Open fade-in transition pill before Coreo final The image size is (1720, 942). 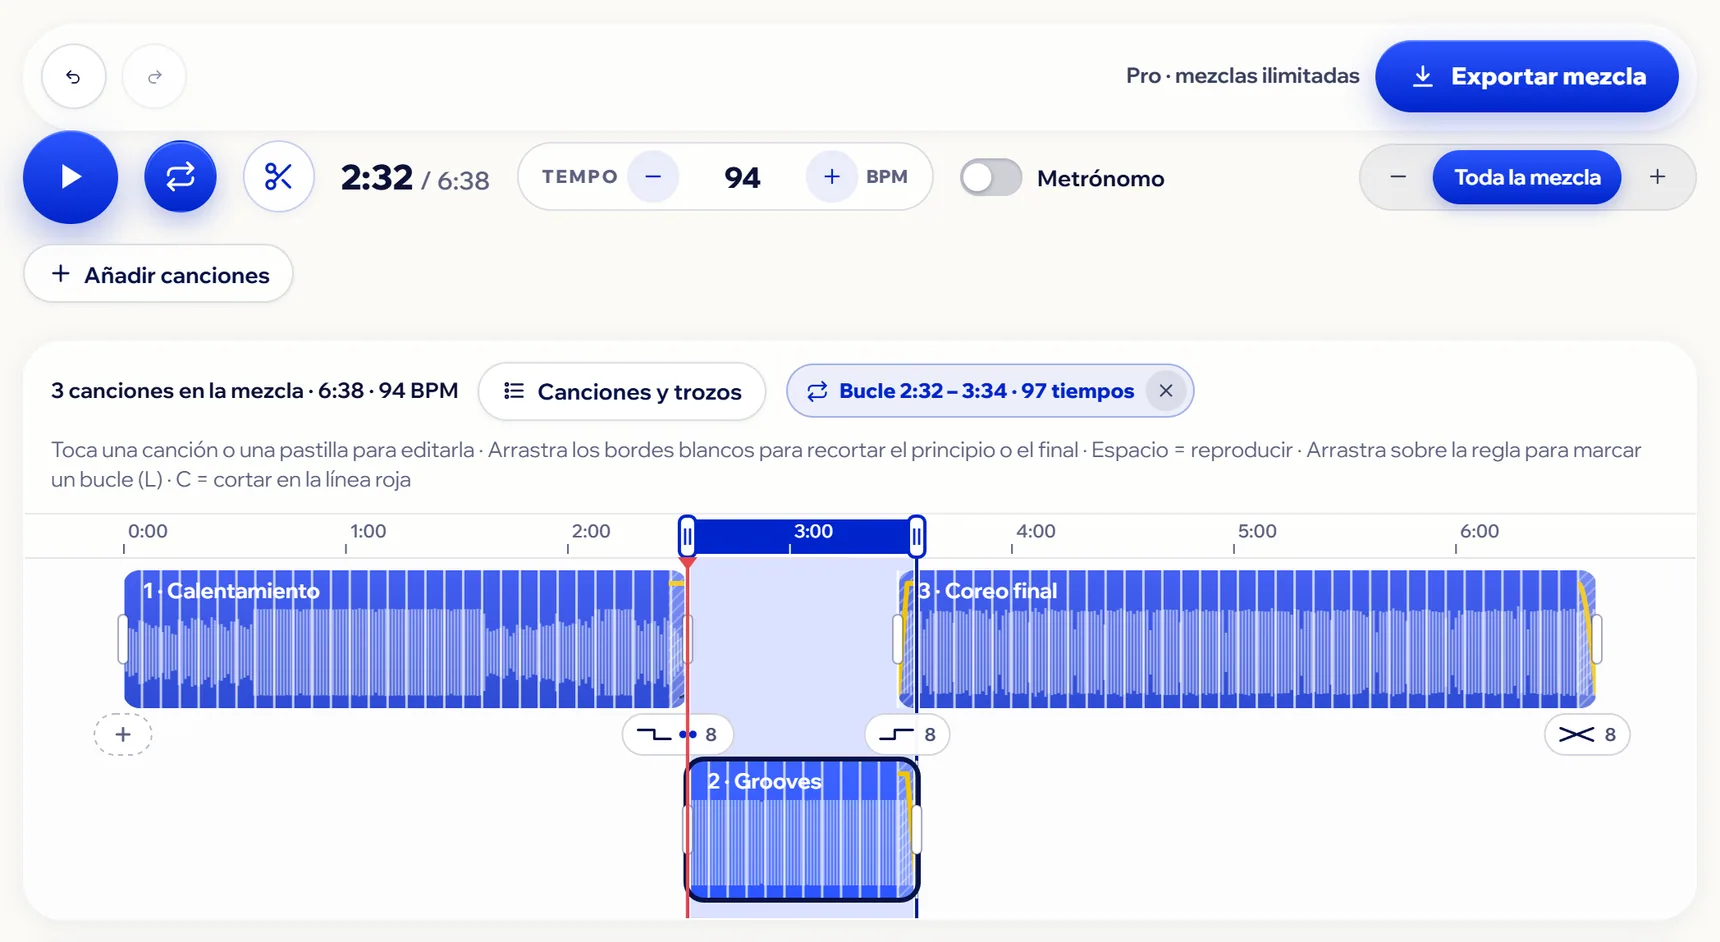[x=907, y=734]
